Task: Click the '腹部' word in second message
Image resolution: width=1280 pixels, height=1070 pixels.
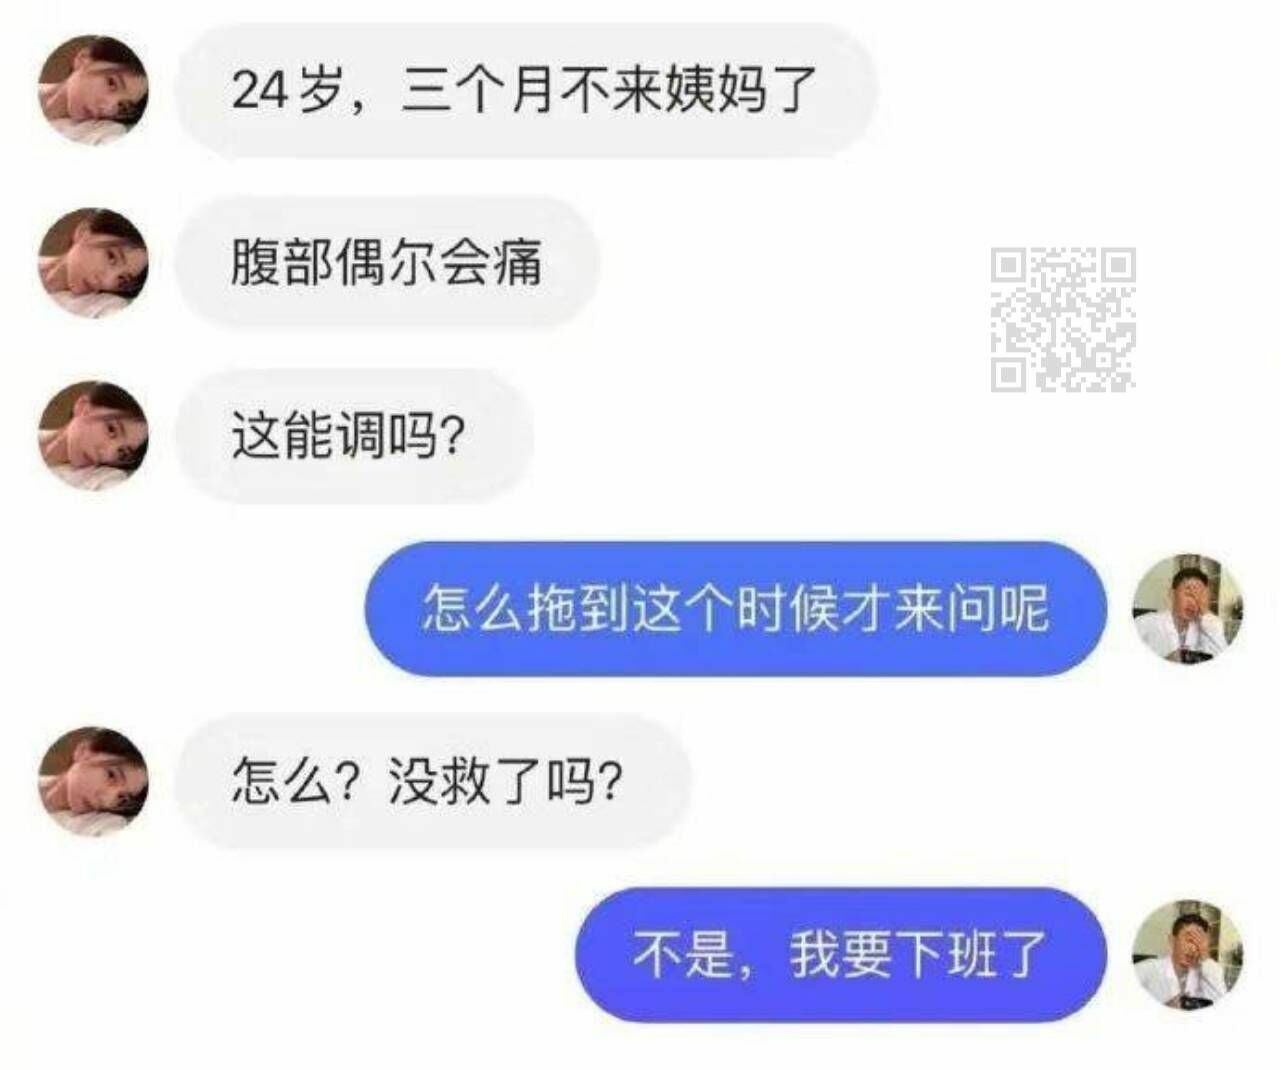Action: 282,263
